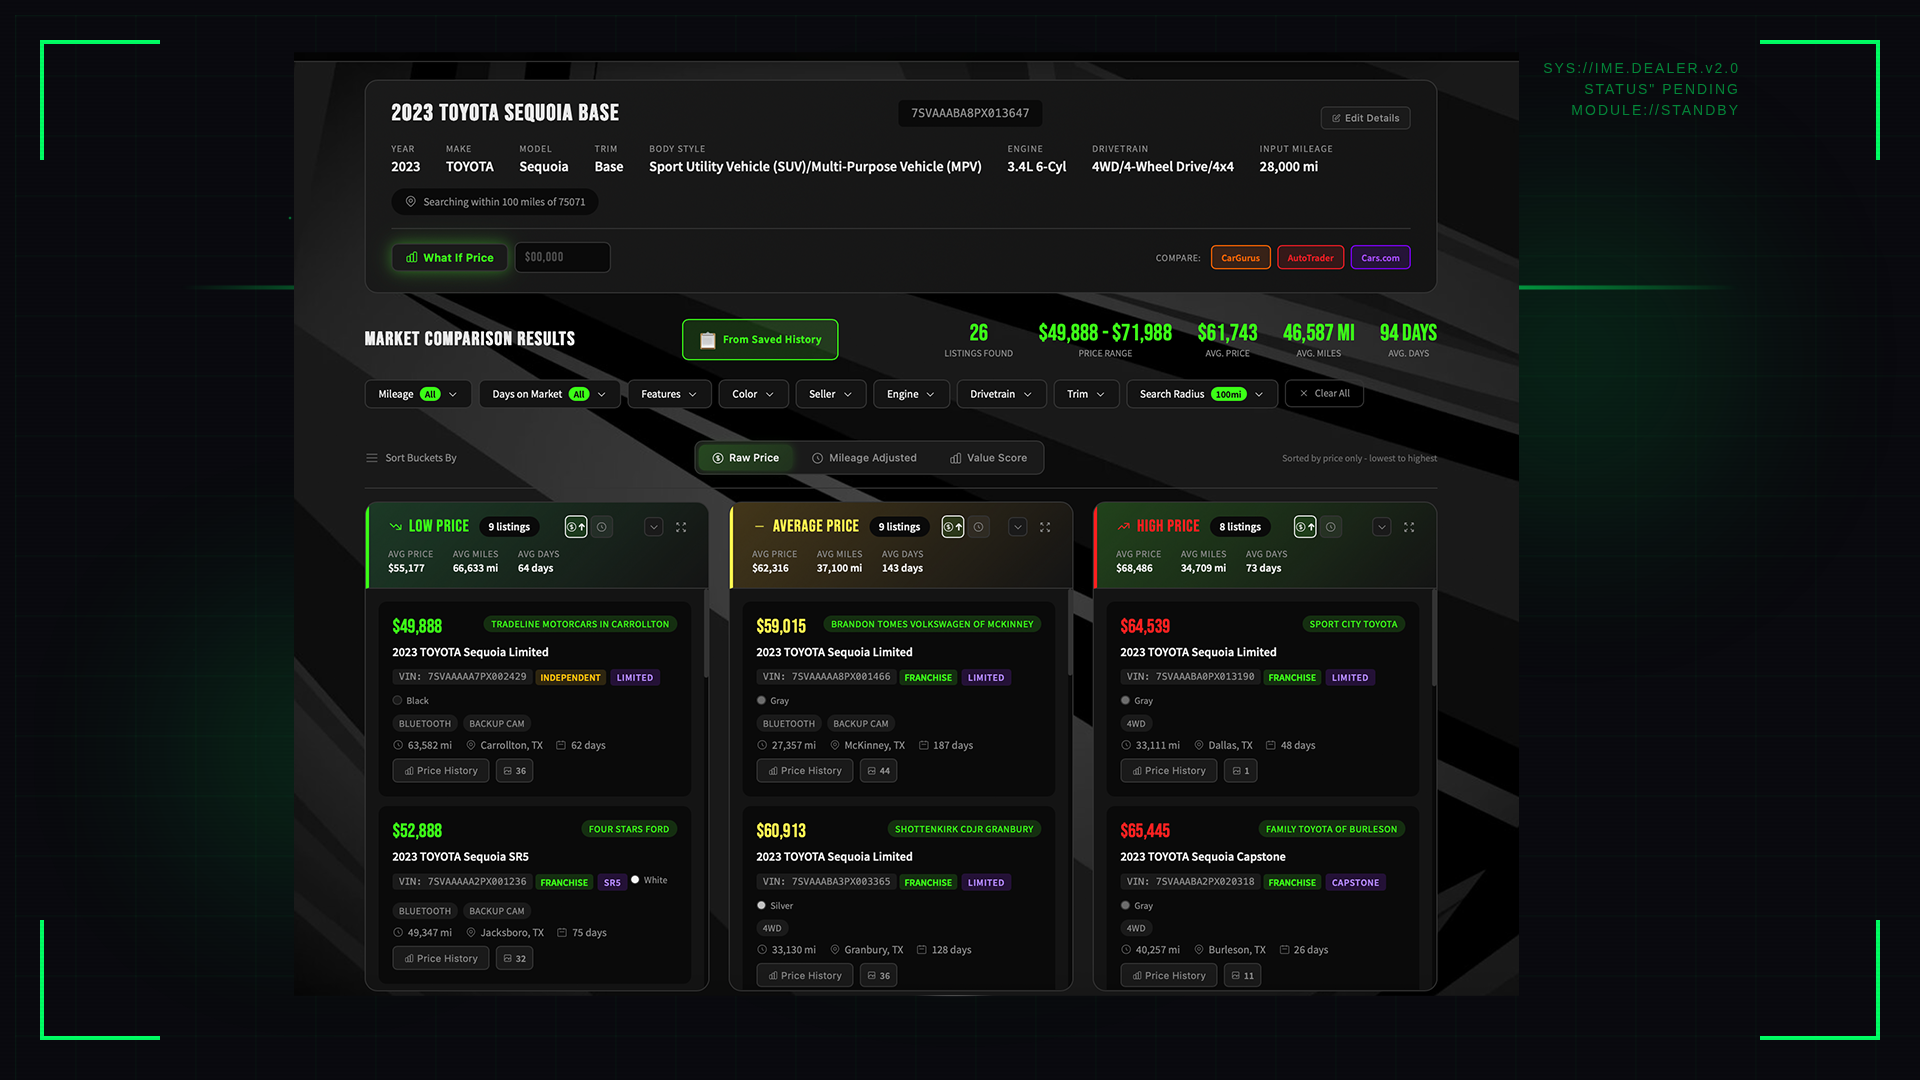Open the Color filter dropdown
The width and height of the screenshot is (1920, 1080).
click(753, 393)
